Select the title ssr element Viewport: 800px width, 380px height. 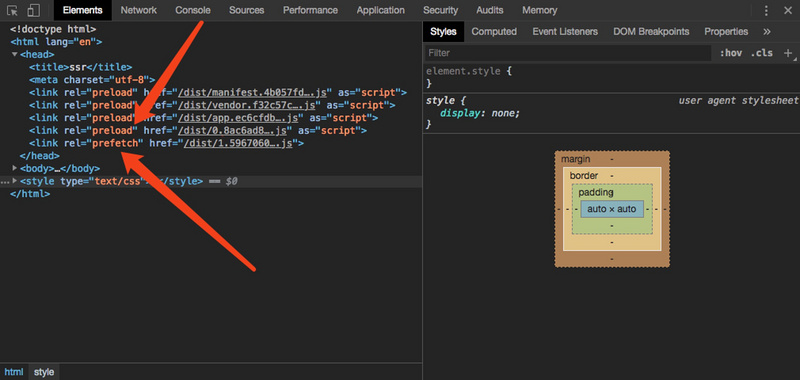pos(80,67)
